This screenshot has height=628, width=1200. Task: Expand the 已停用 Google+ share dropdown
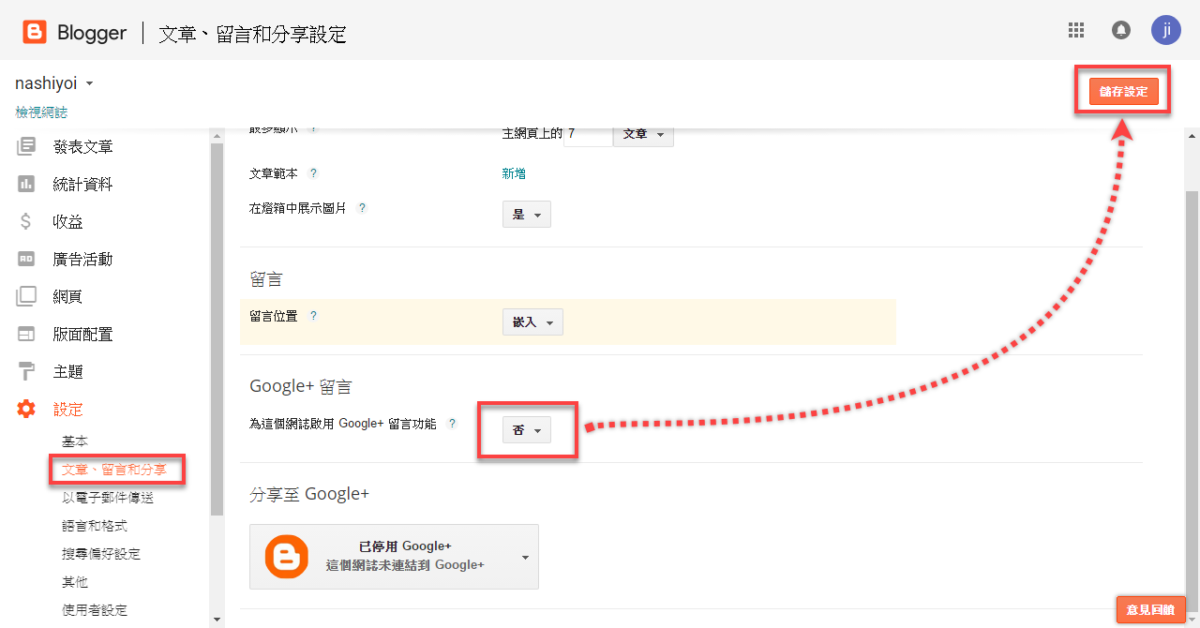click(525, 557)
